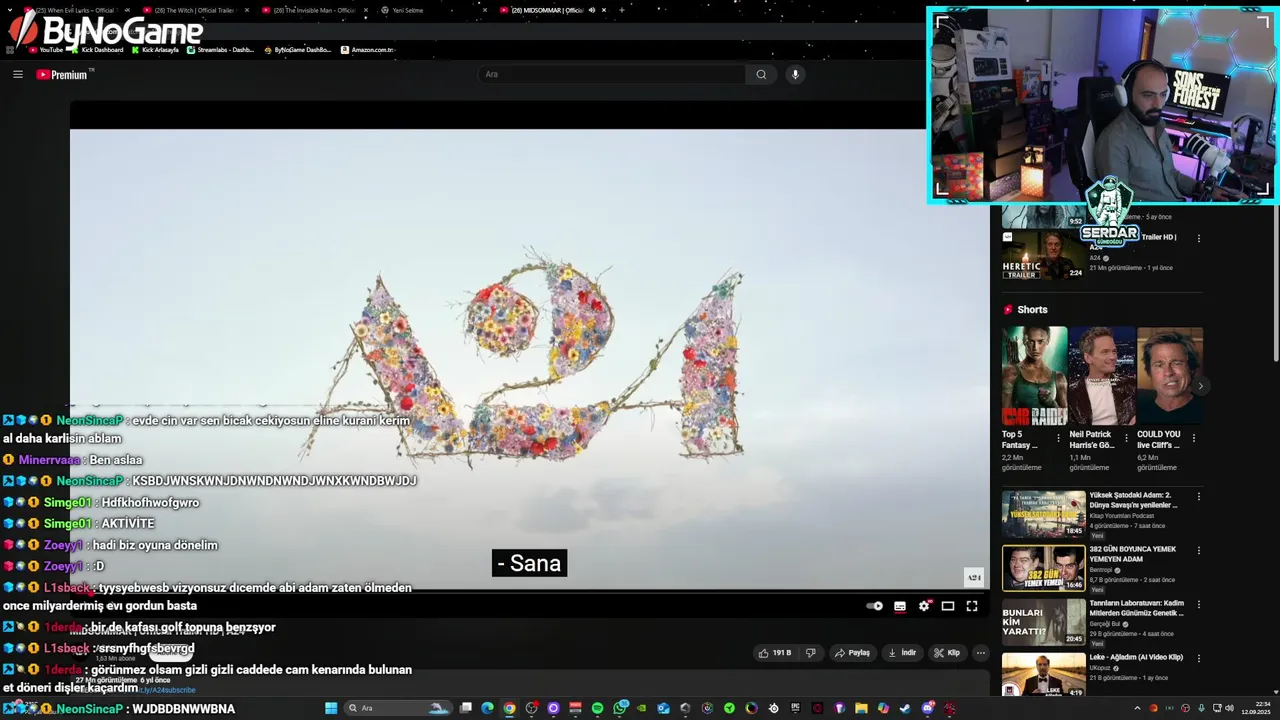Switch to The Invisible Man tab
This screenshot has height=720, width=1280.
(x=313, y=10)
